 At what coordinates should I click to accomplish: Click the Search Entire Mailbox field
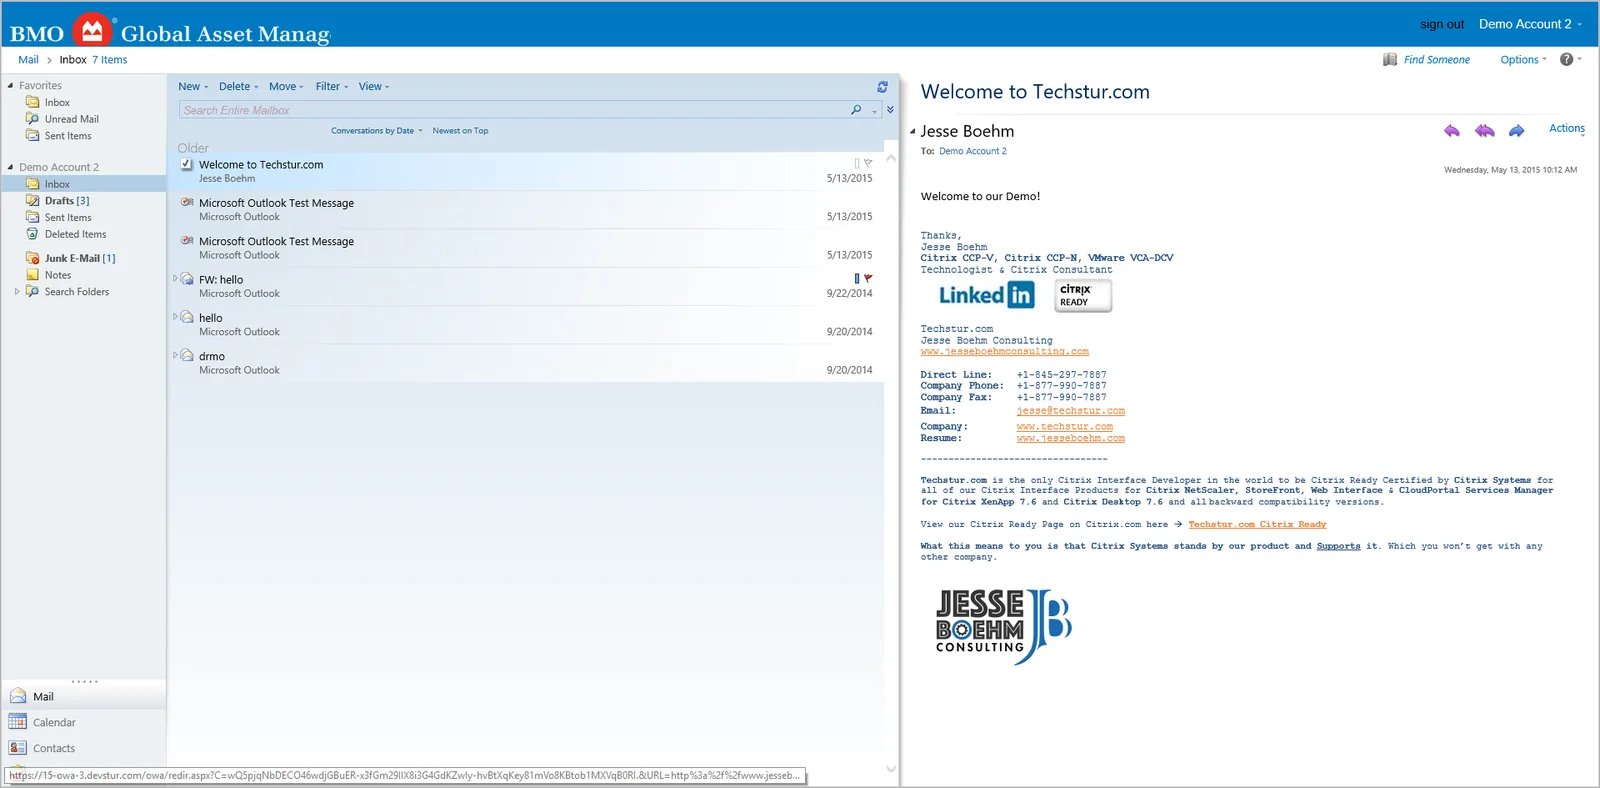point(513,110)
